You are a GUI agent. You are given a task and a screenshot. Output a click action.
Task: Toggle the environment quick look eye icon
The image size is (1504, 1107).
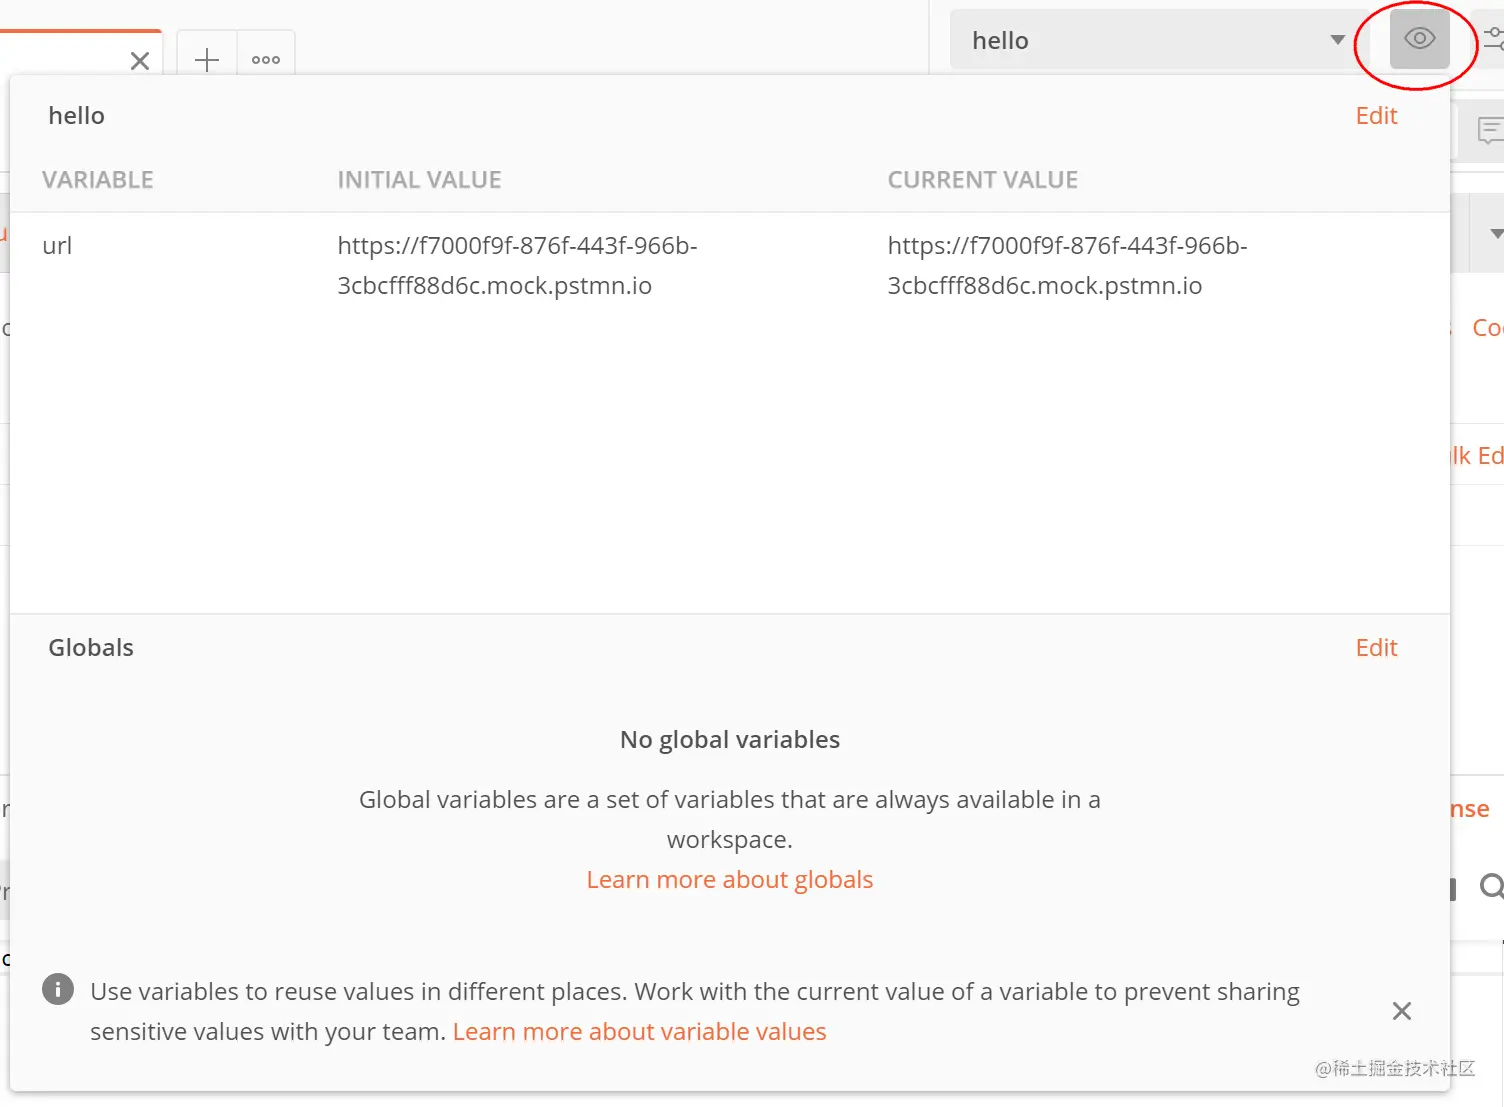point(1419,40)
